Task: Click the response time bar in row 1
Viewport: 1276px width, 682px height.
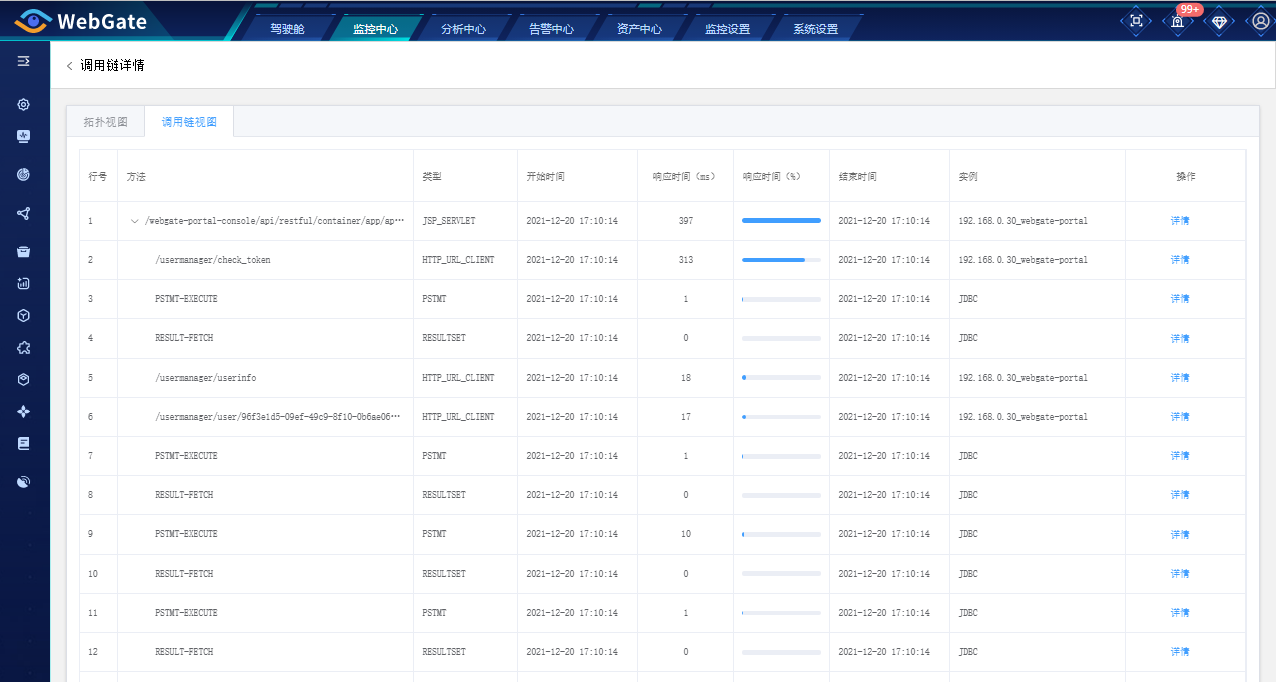Action: pyautogui.click(x=781, y=221)
